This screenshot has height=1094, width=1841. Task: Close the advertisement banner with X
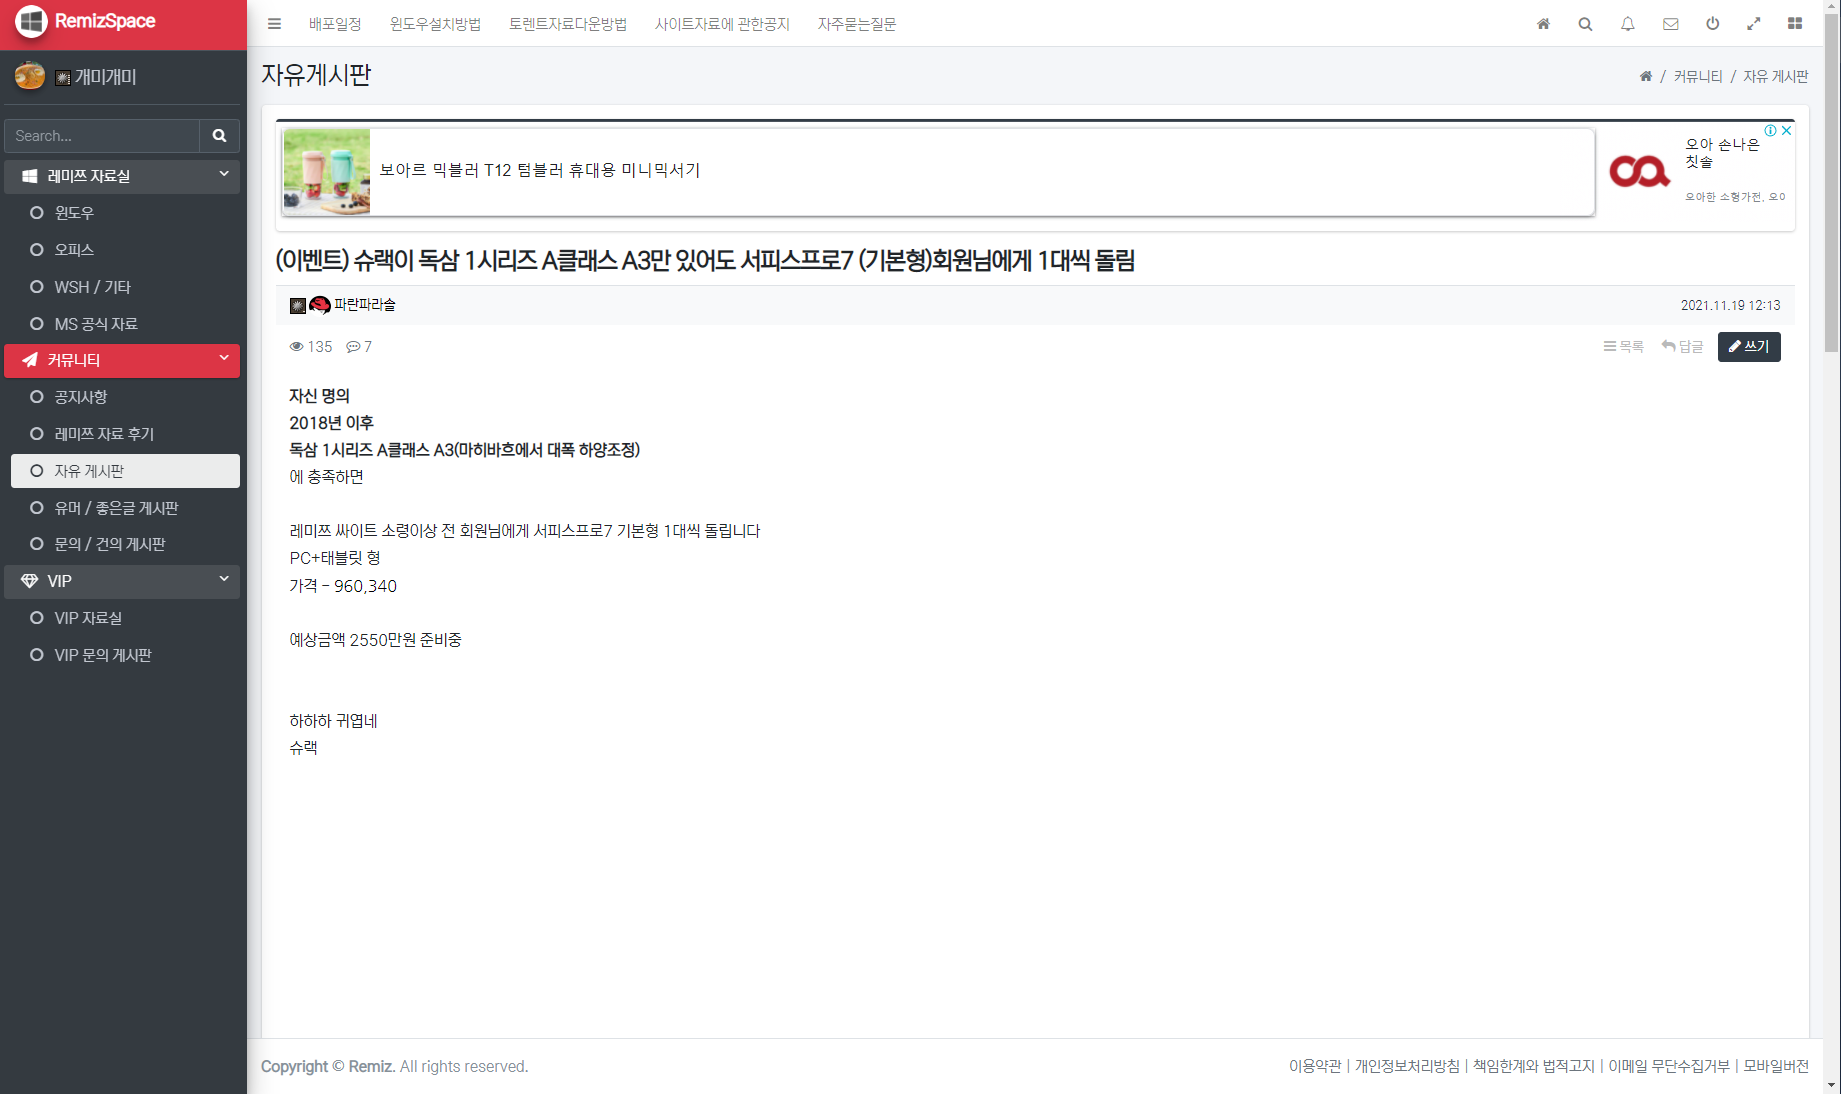click(x=1786, y=131)
